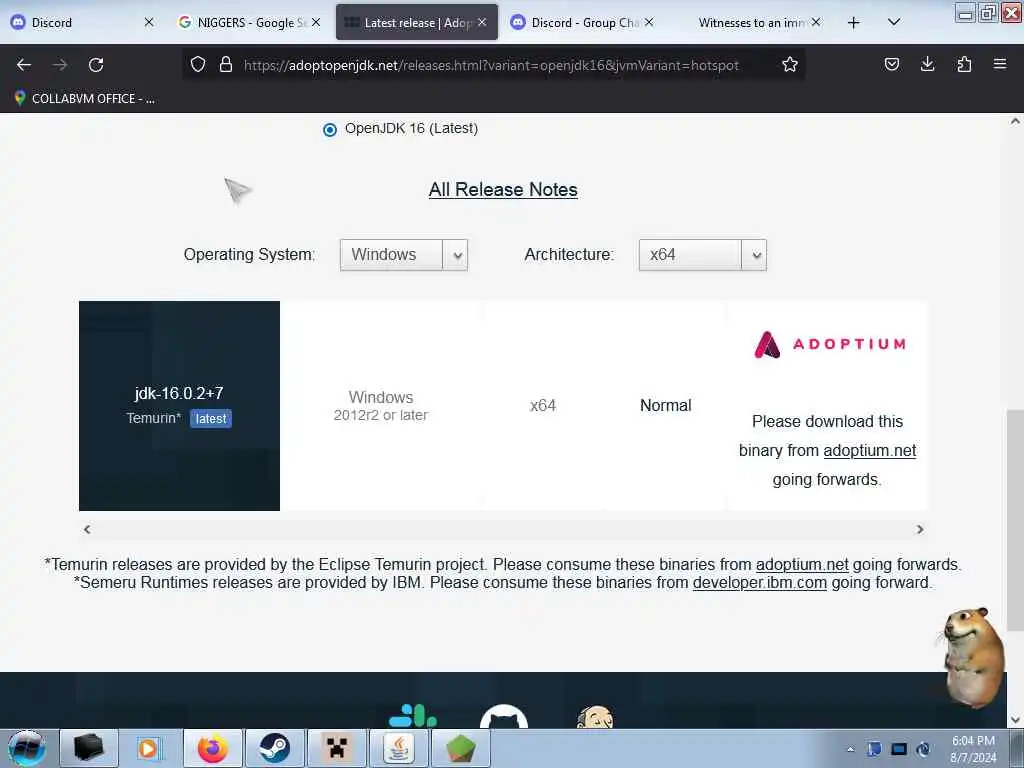Reload the current page
The image size is (1024, 768).
[x=96, y=65]
